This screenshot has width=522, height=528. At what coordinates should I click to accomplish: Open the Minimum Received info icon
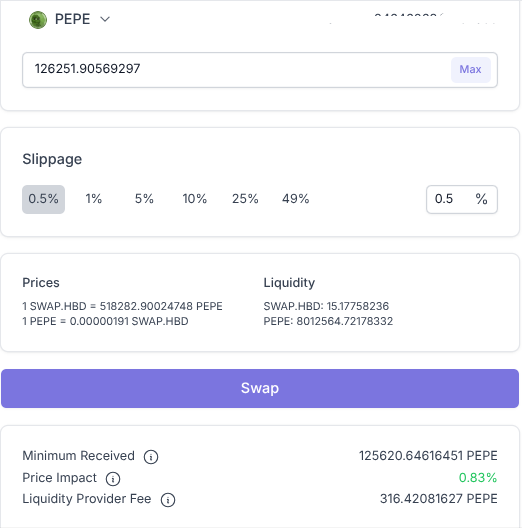click(x=151, y=457)
